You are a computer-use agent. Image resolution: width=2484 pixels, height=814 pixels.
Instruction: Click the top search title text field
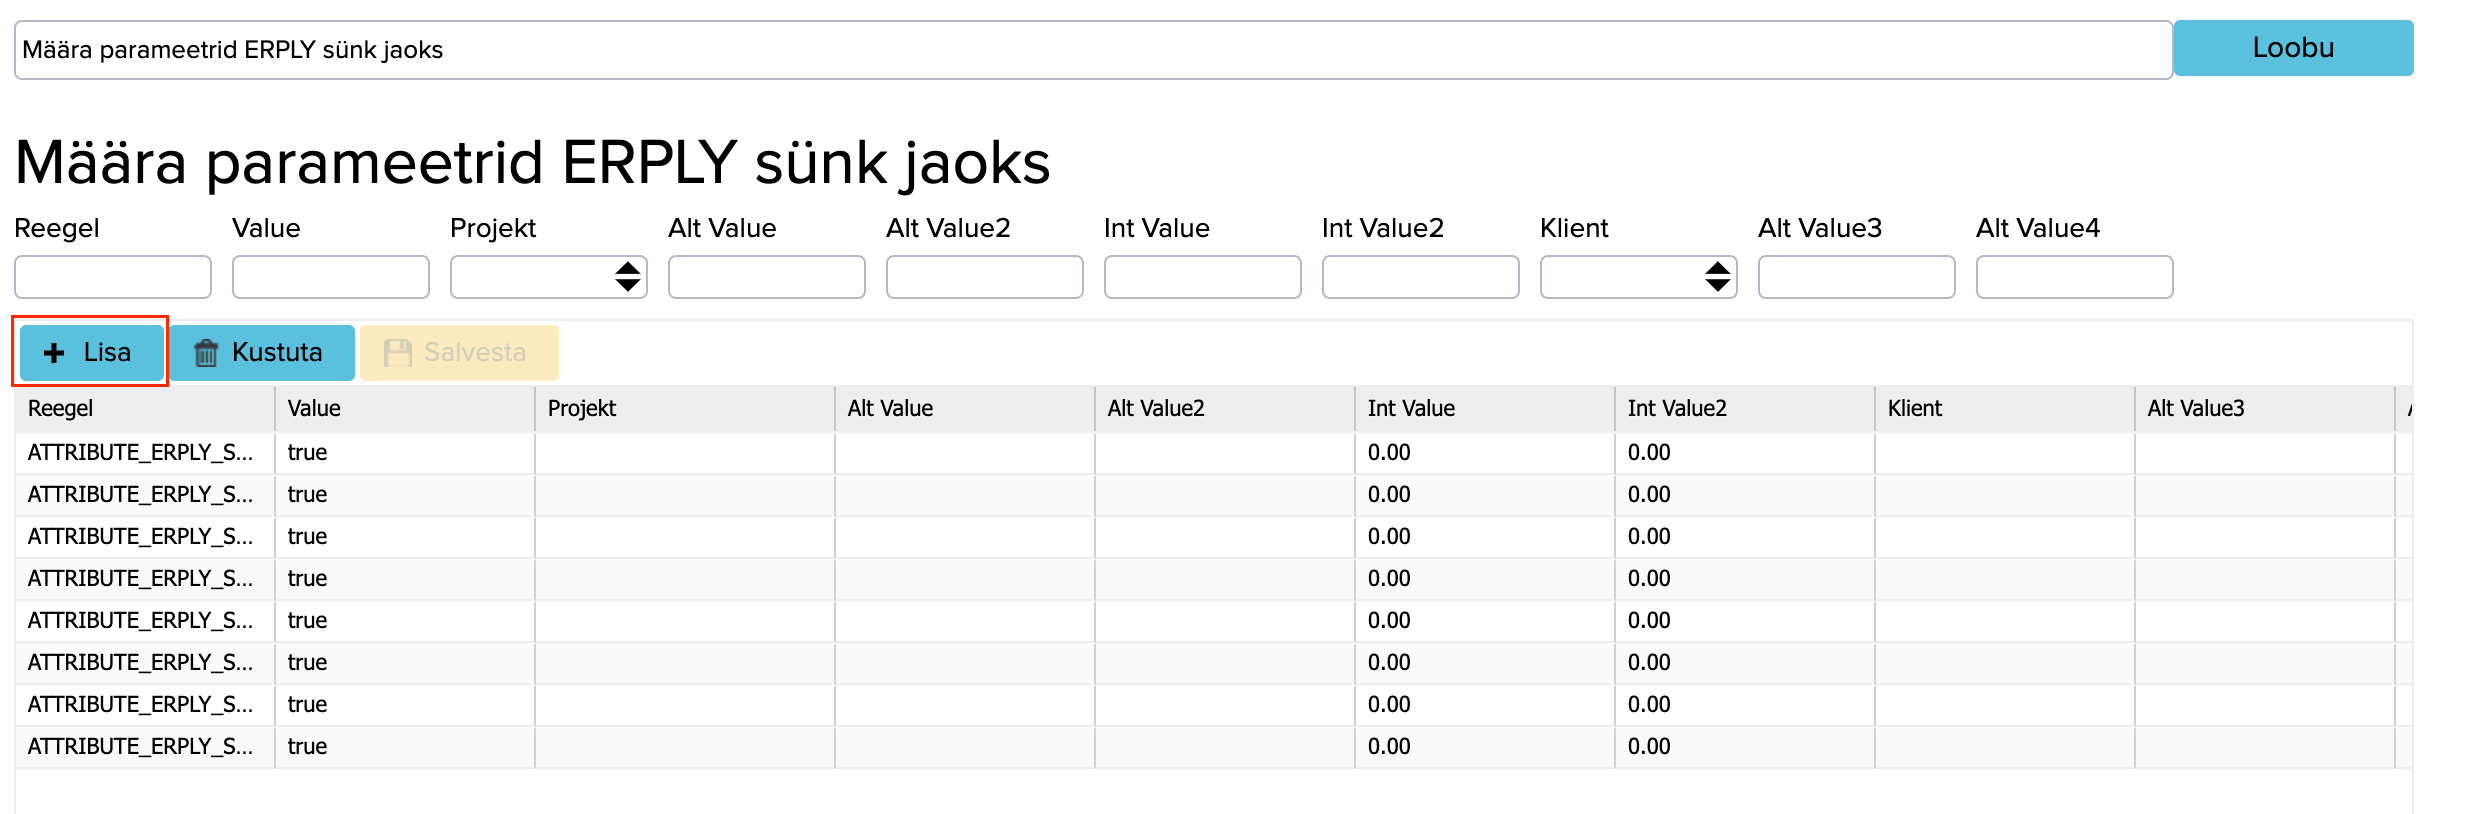tap(1092, 50)
